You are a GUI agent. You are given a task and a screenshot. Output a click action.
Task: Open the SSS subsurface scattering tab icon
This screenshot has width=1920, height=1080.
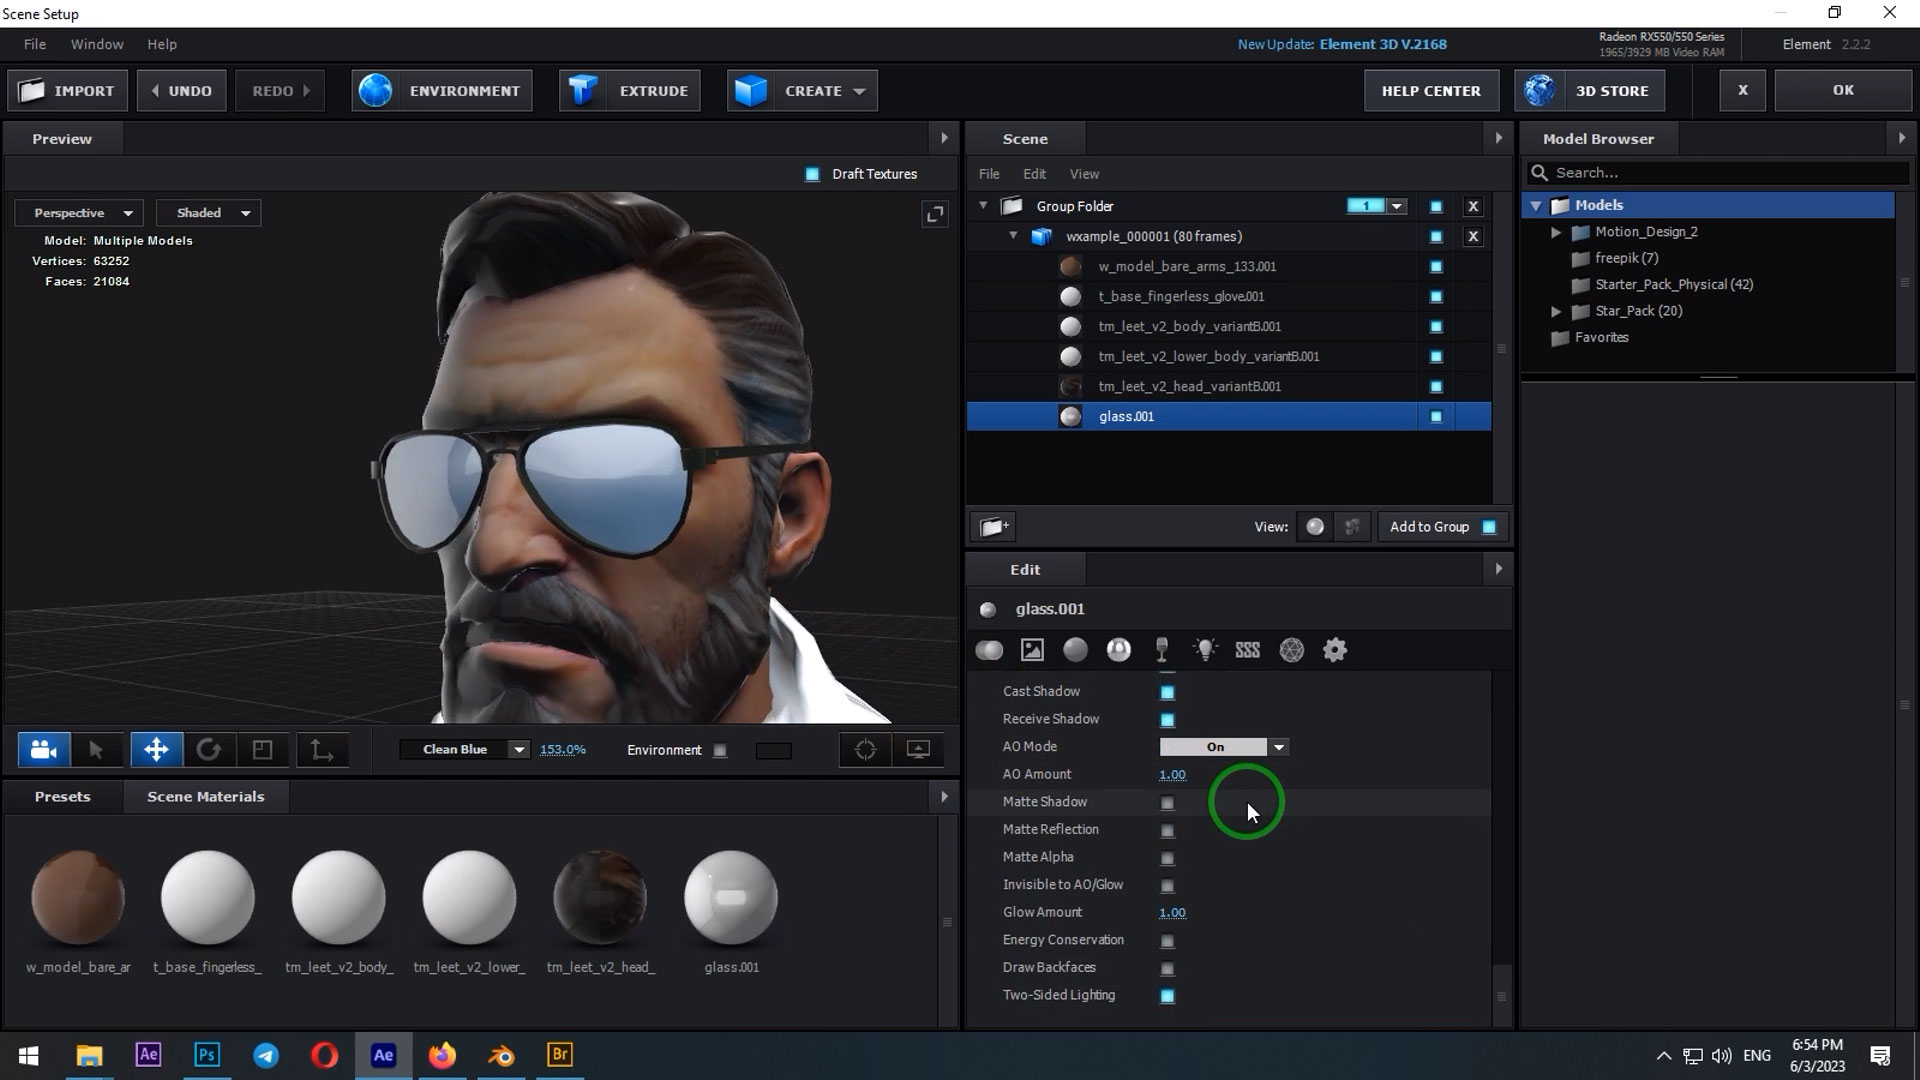coord(1247,651)
